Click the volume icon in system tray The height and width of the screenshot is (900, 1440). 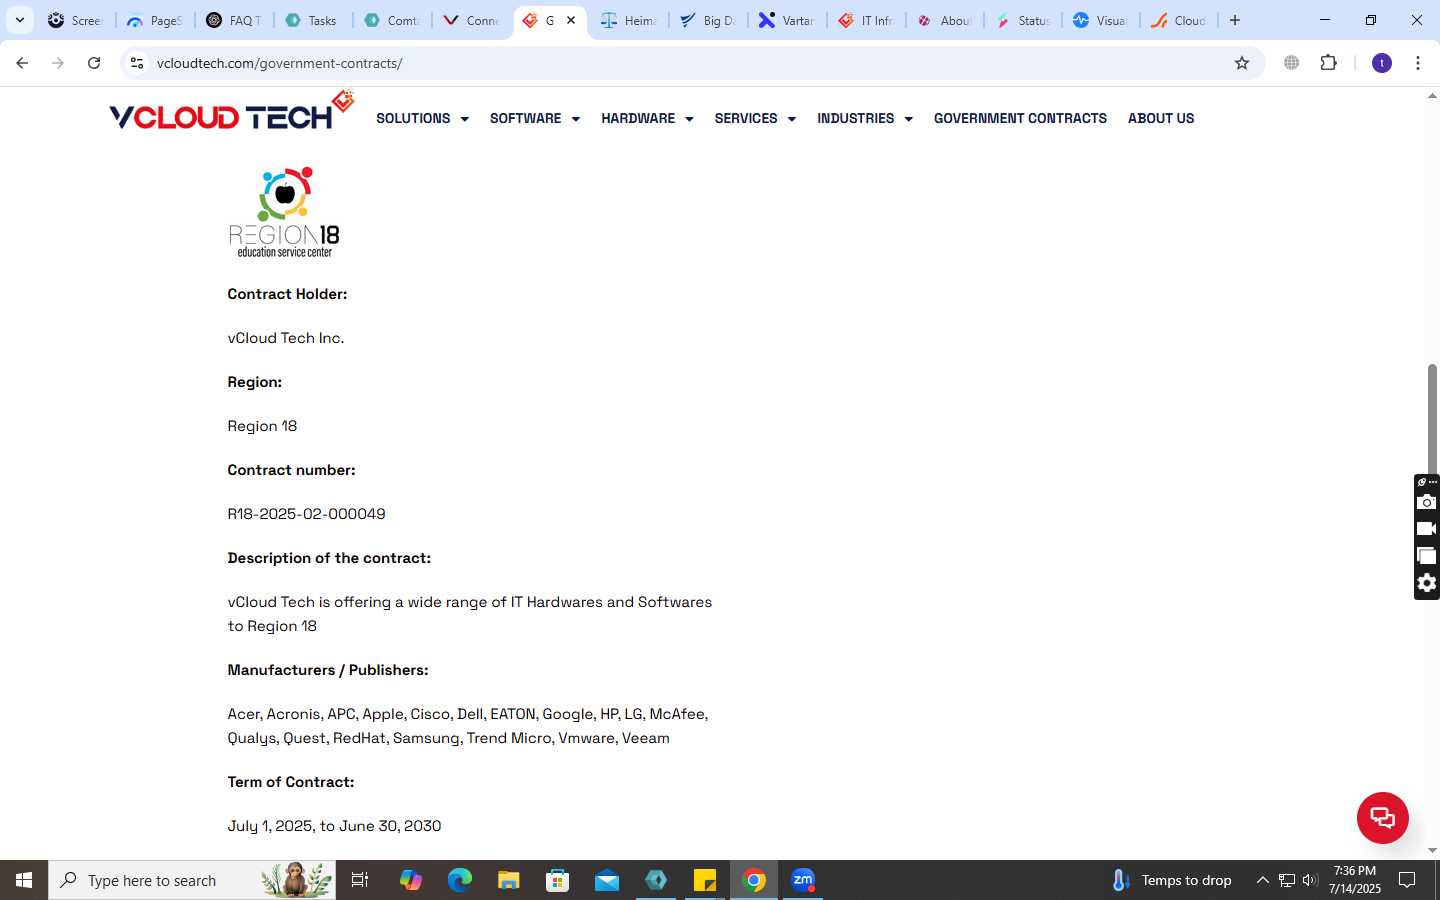1310,880
